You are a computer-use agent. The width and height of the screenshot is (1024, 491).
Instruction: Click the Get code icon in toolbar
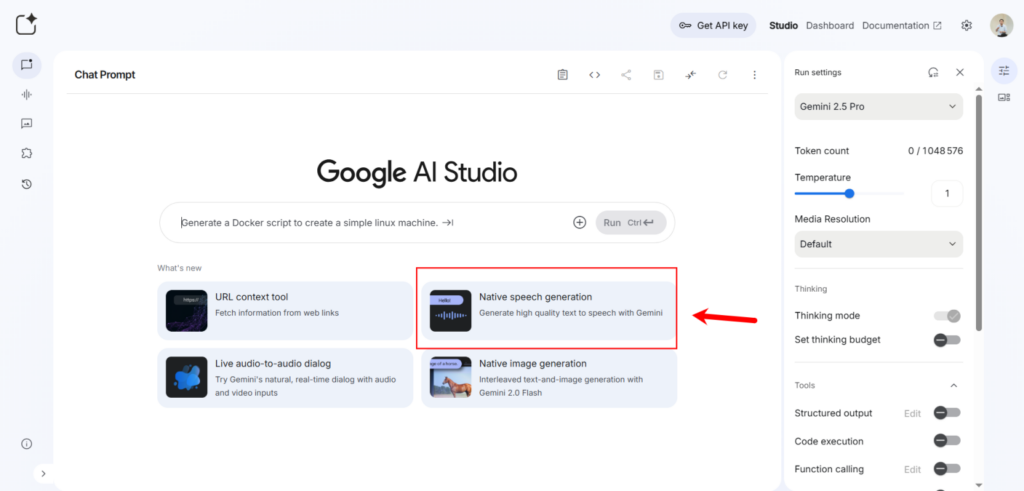coord(594,75)
